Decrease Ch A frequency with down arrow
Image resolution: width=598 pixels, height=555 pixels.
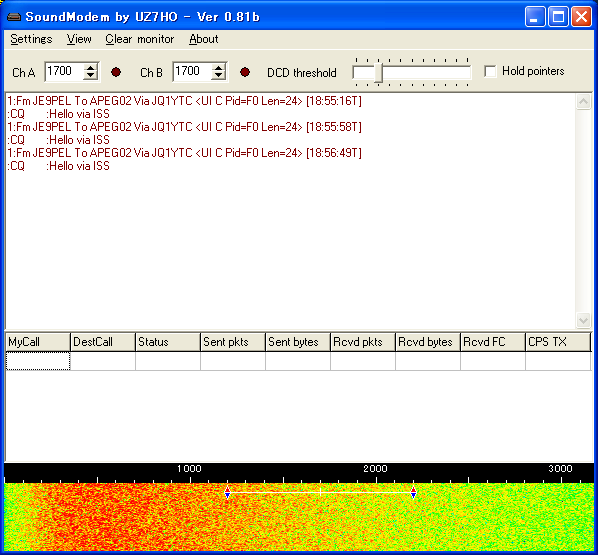90,76
